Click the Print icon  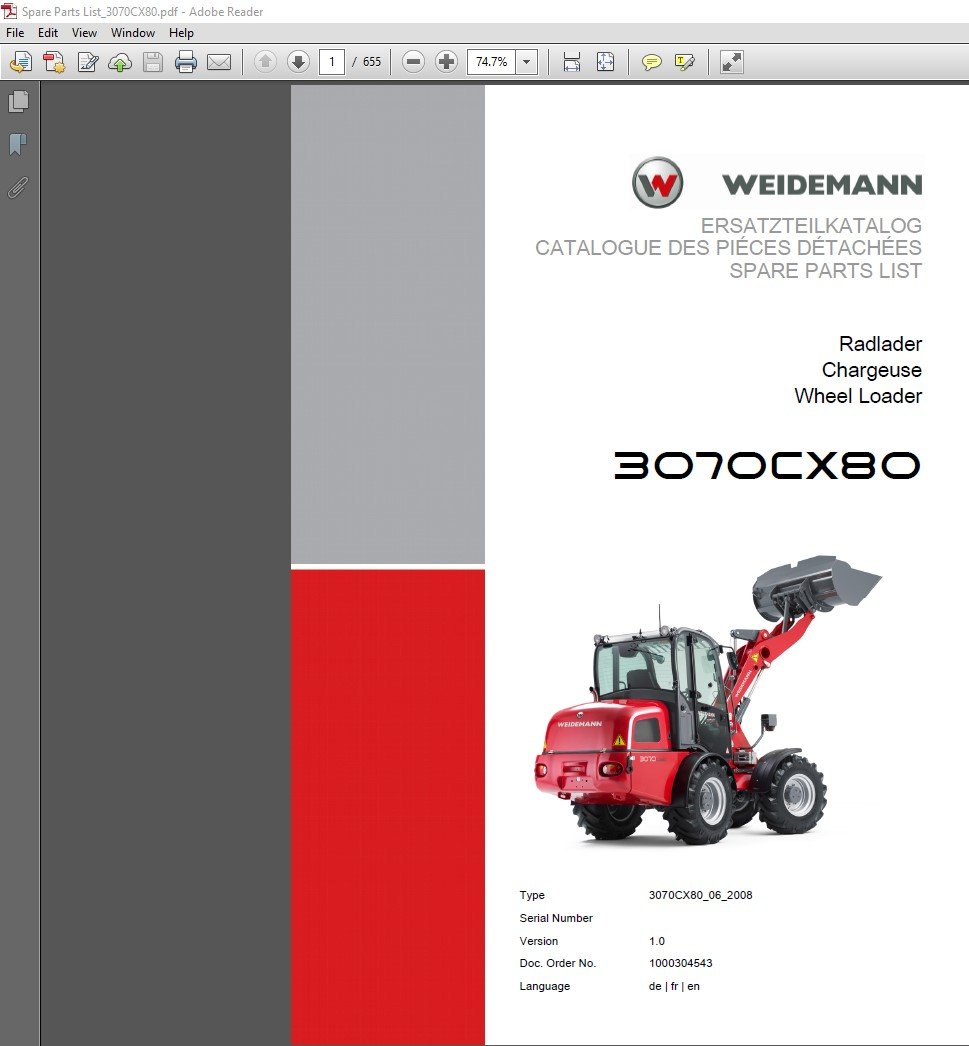[186, 62]
